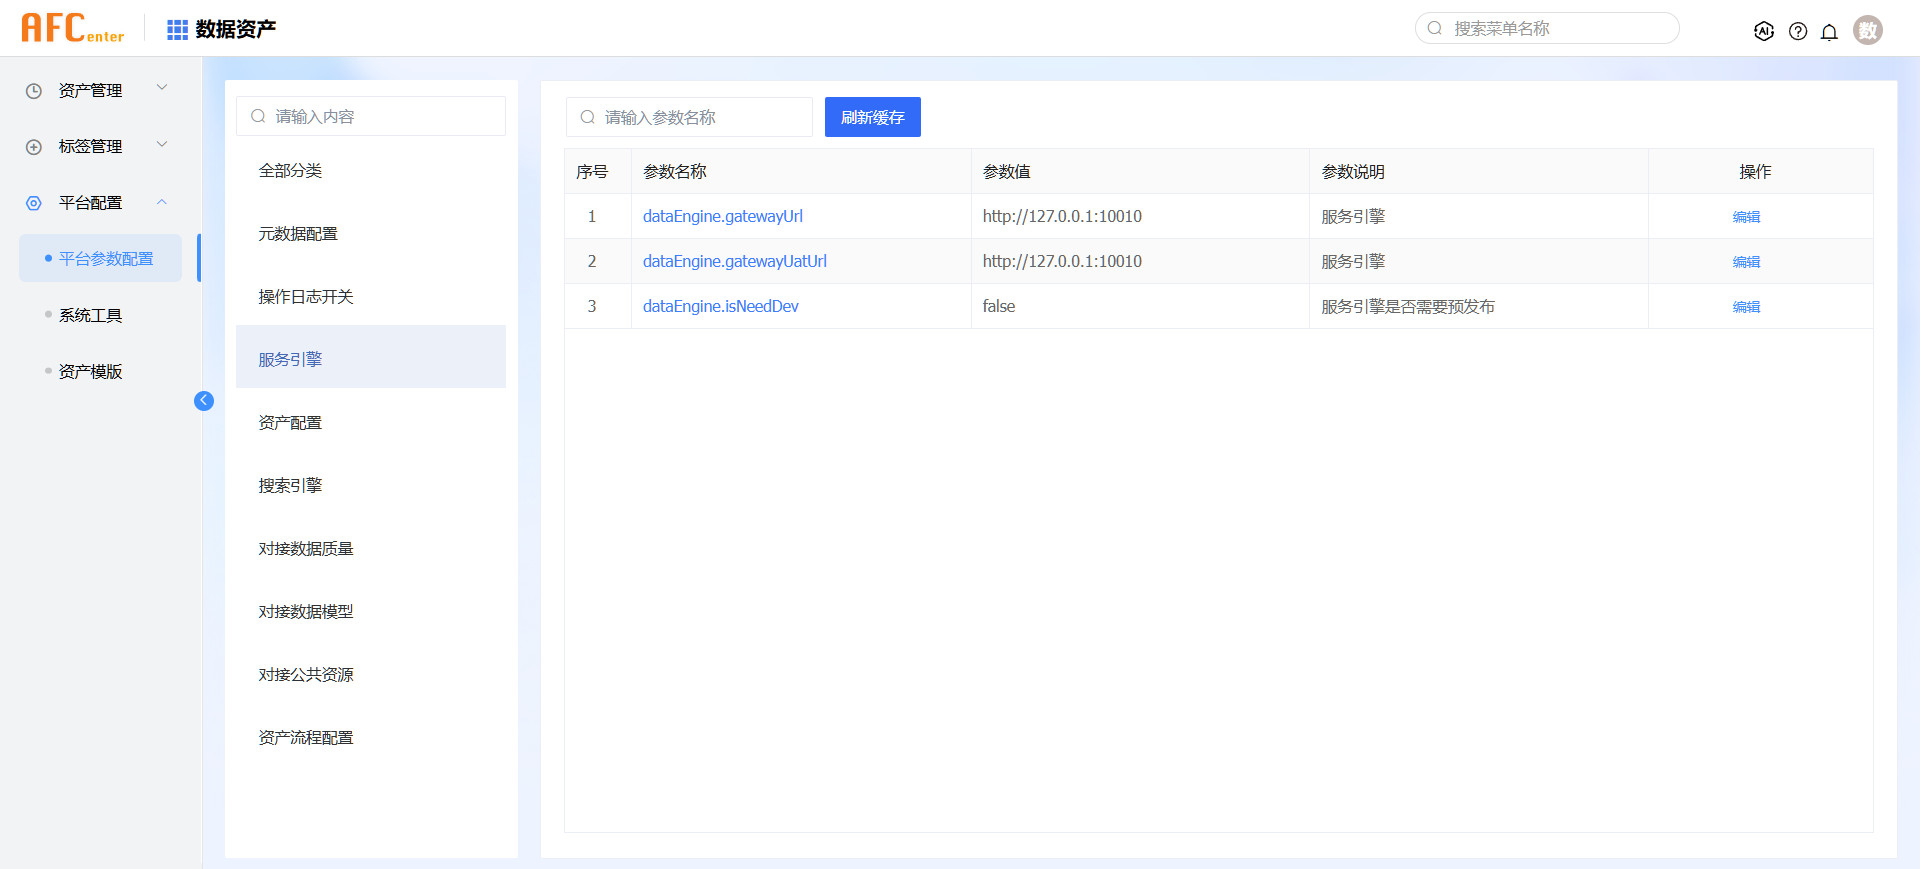Focus the 请输入参数名称 search field
The image size is (1920, 869).
point(700,117)
